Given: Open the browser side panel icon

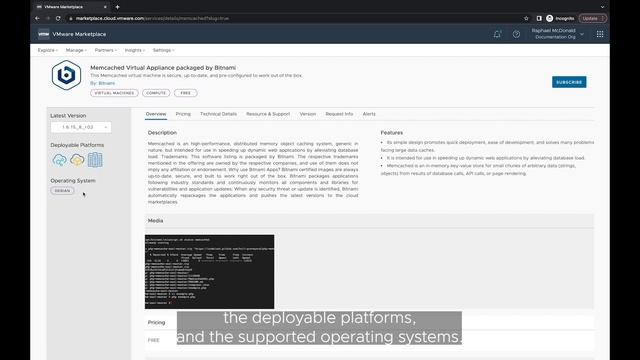Looking at the screenshot, I should pos(539,18).
